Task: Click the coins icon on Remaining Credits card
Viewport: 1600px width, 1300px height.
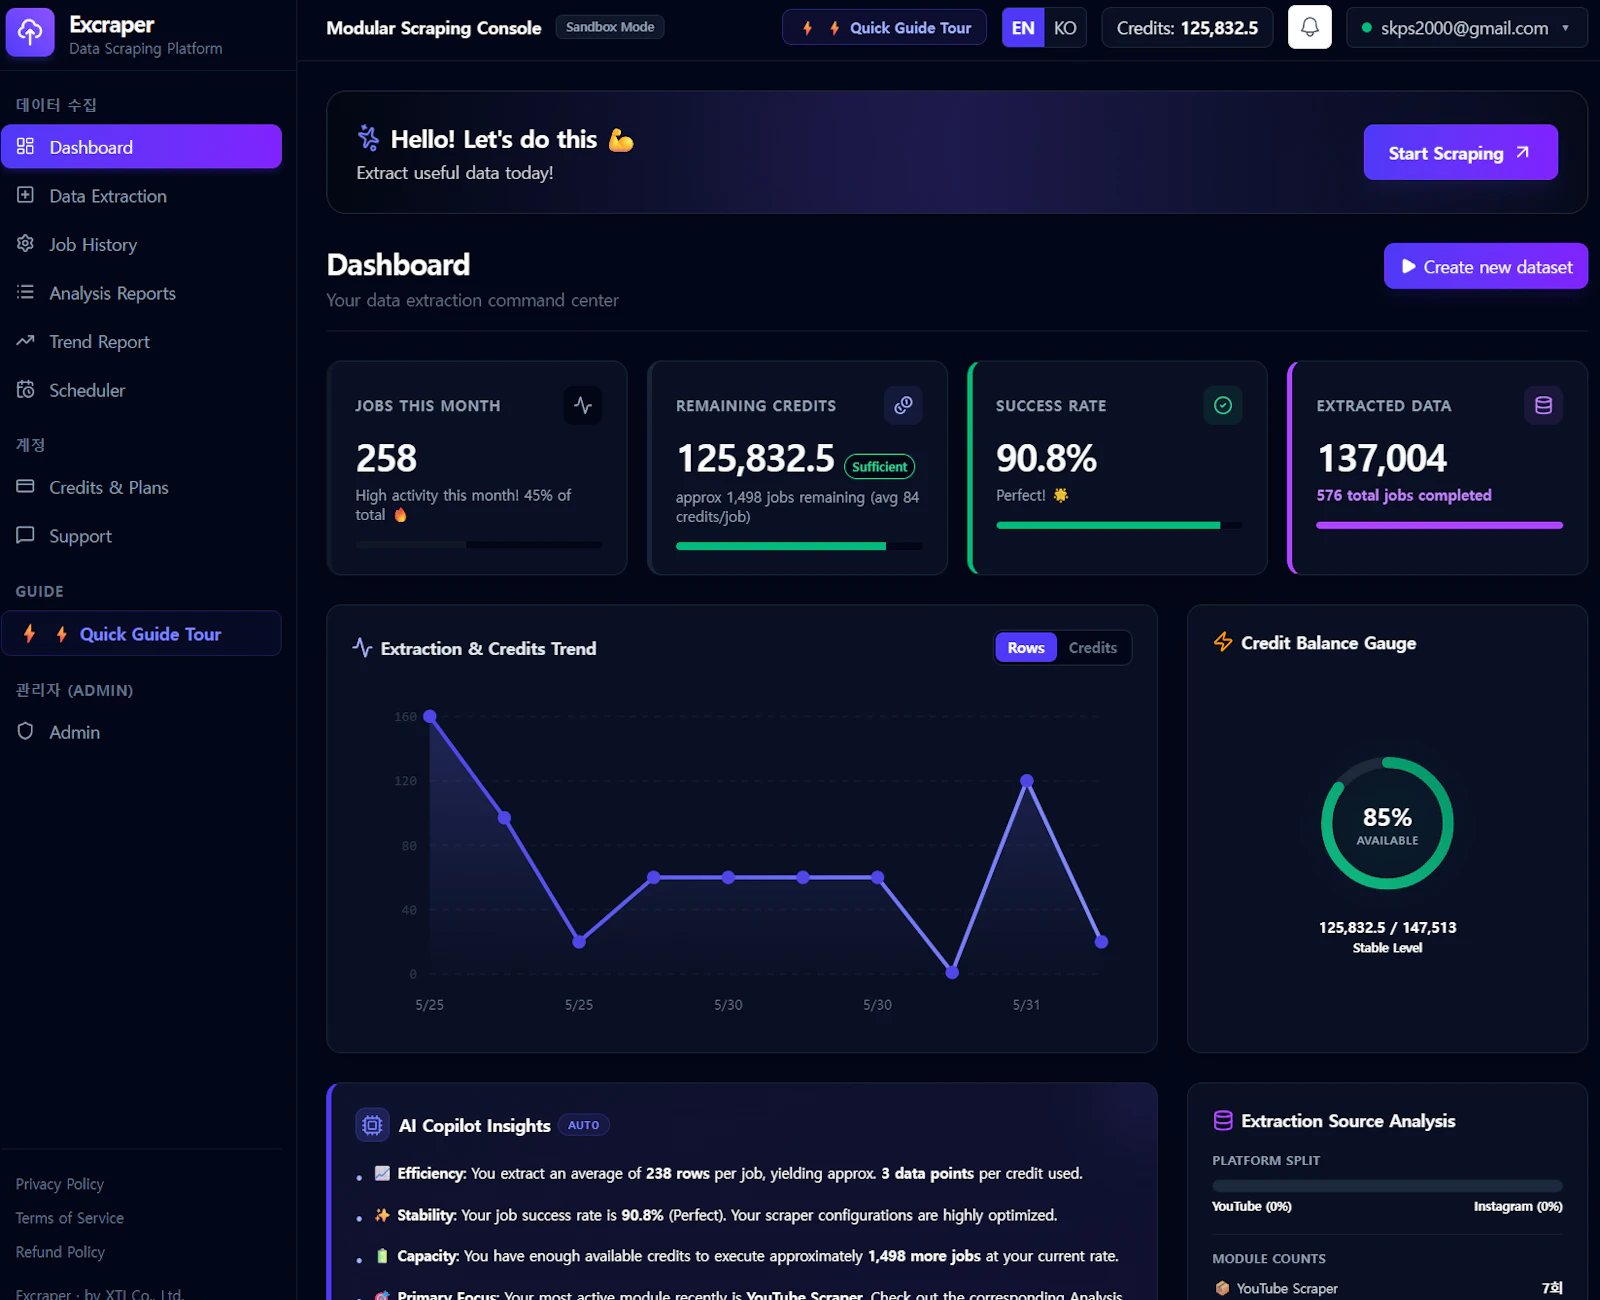Action: [903, 405]
